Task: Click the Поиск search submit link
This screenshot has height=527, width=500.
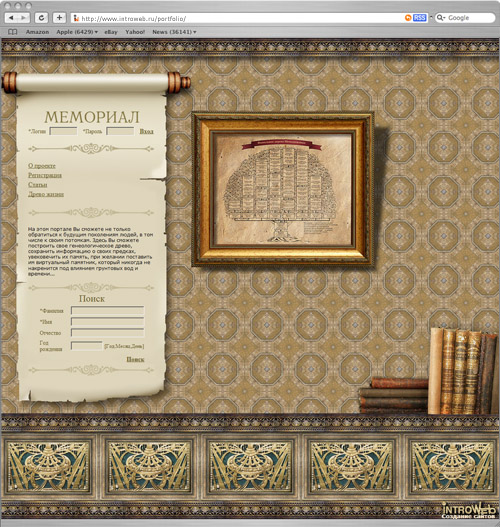Action: [x=135, y=359]
